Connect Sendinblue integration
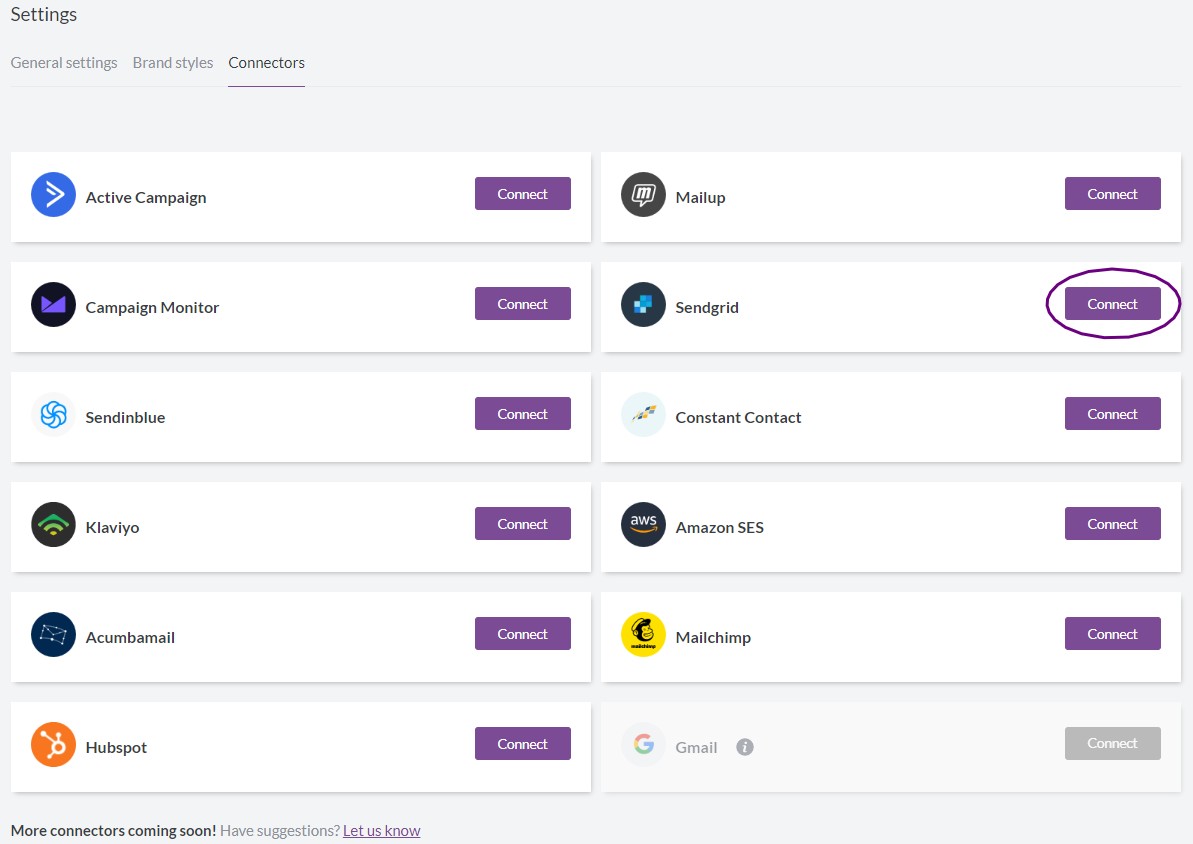Image resolution: width=1193 pixels, height=844 pixels. (523, 414)
